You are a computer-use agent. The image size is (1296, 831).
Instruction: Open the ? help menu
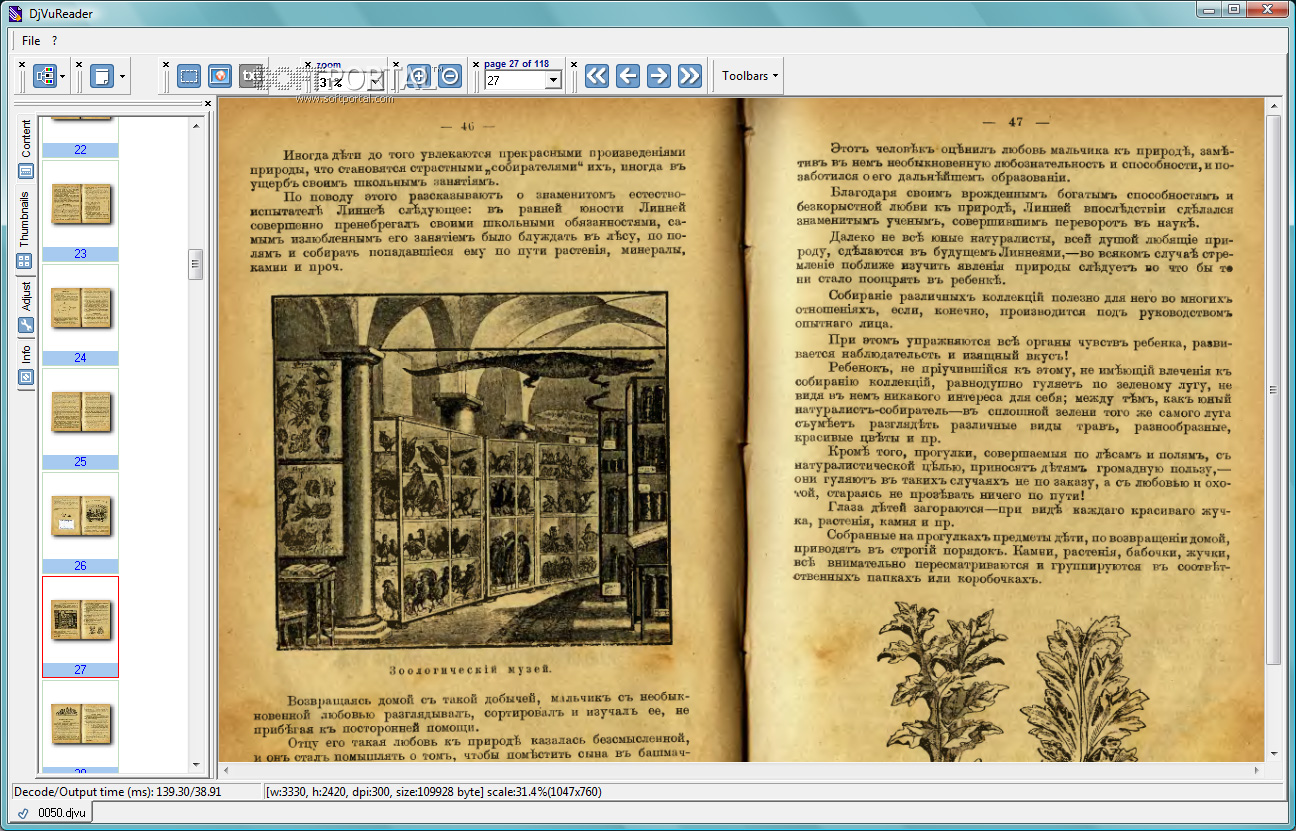coord(55,41)
